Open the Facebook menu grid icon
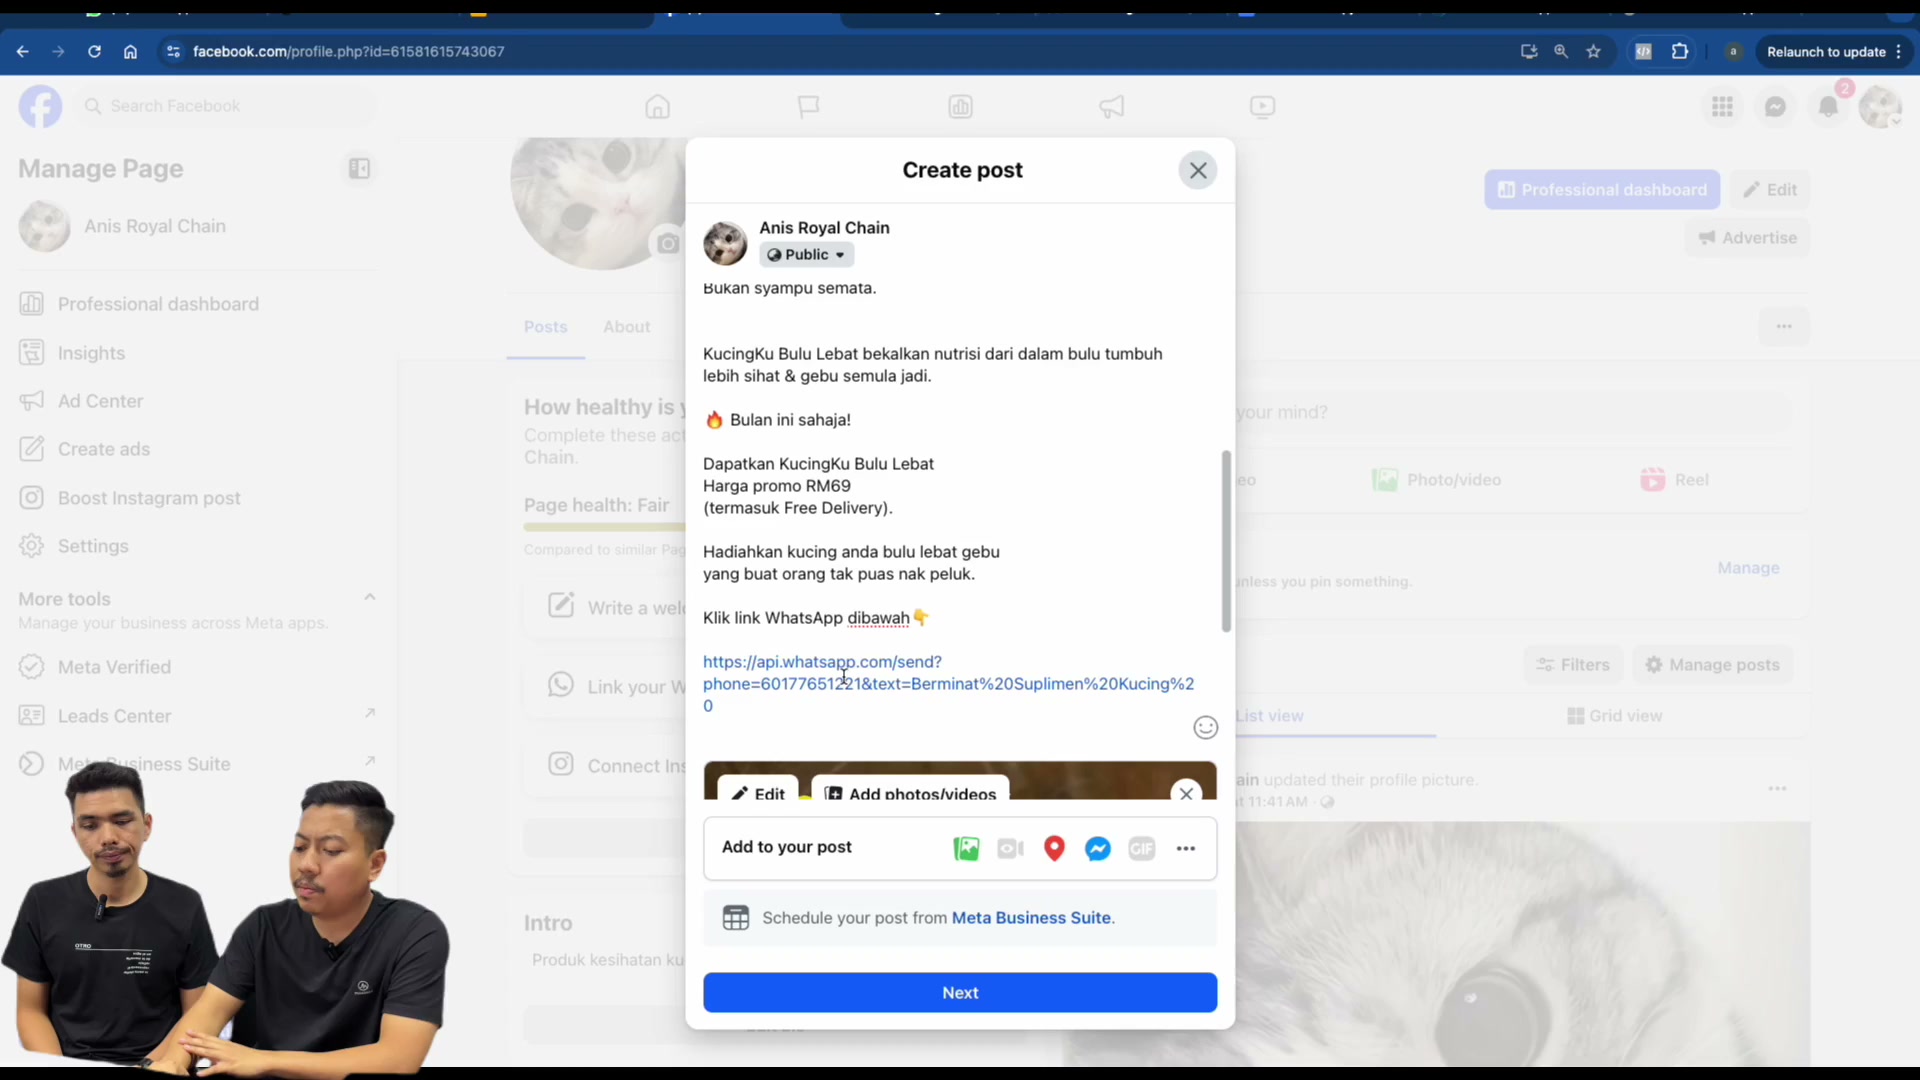The height and width of the screenshot is (1080, 1920). pyautogui.click(x=1722, y=106)
